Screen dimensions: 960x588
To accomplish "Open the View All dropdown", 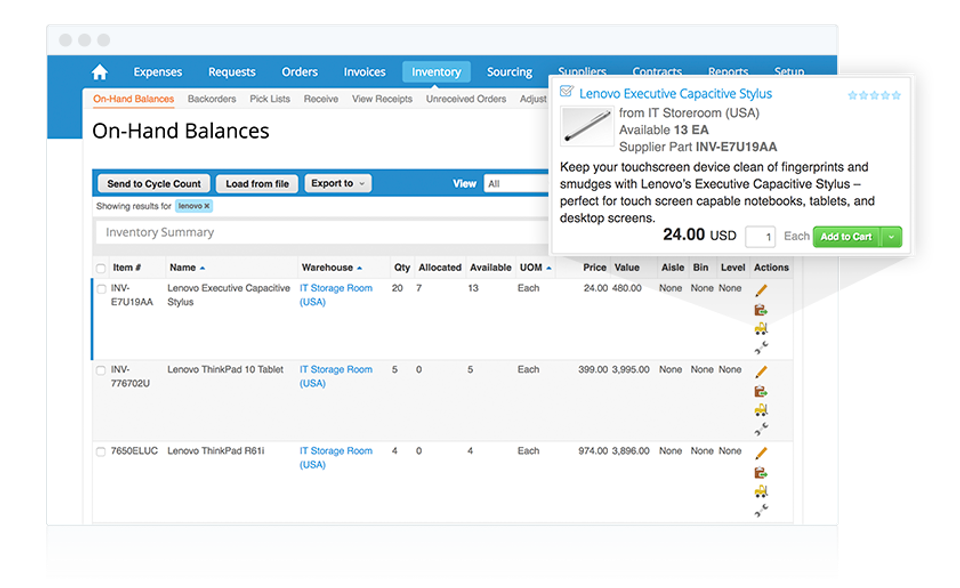I will coord(516,183).
